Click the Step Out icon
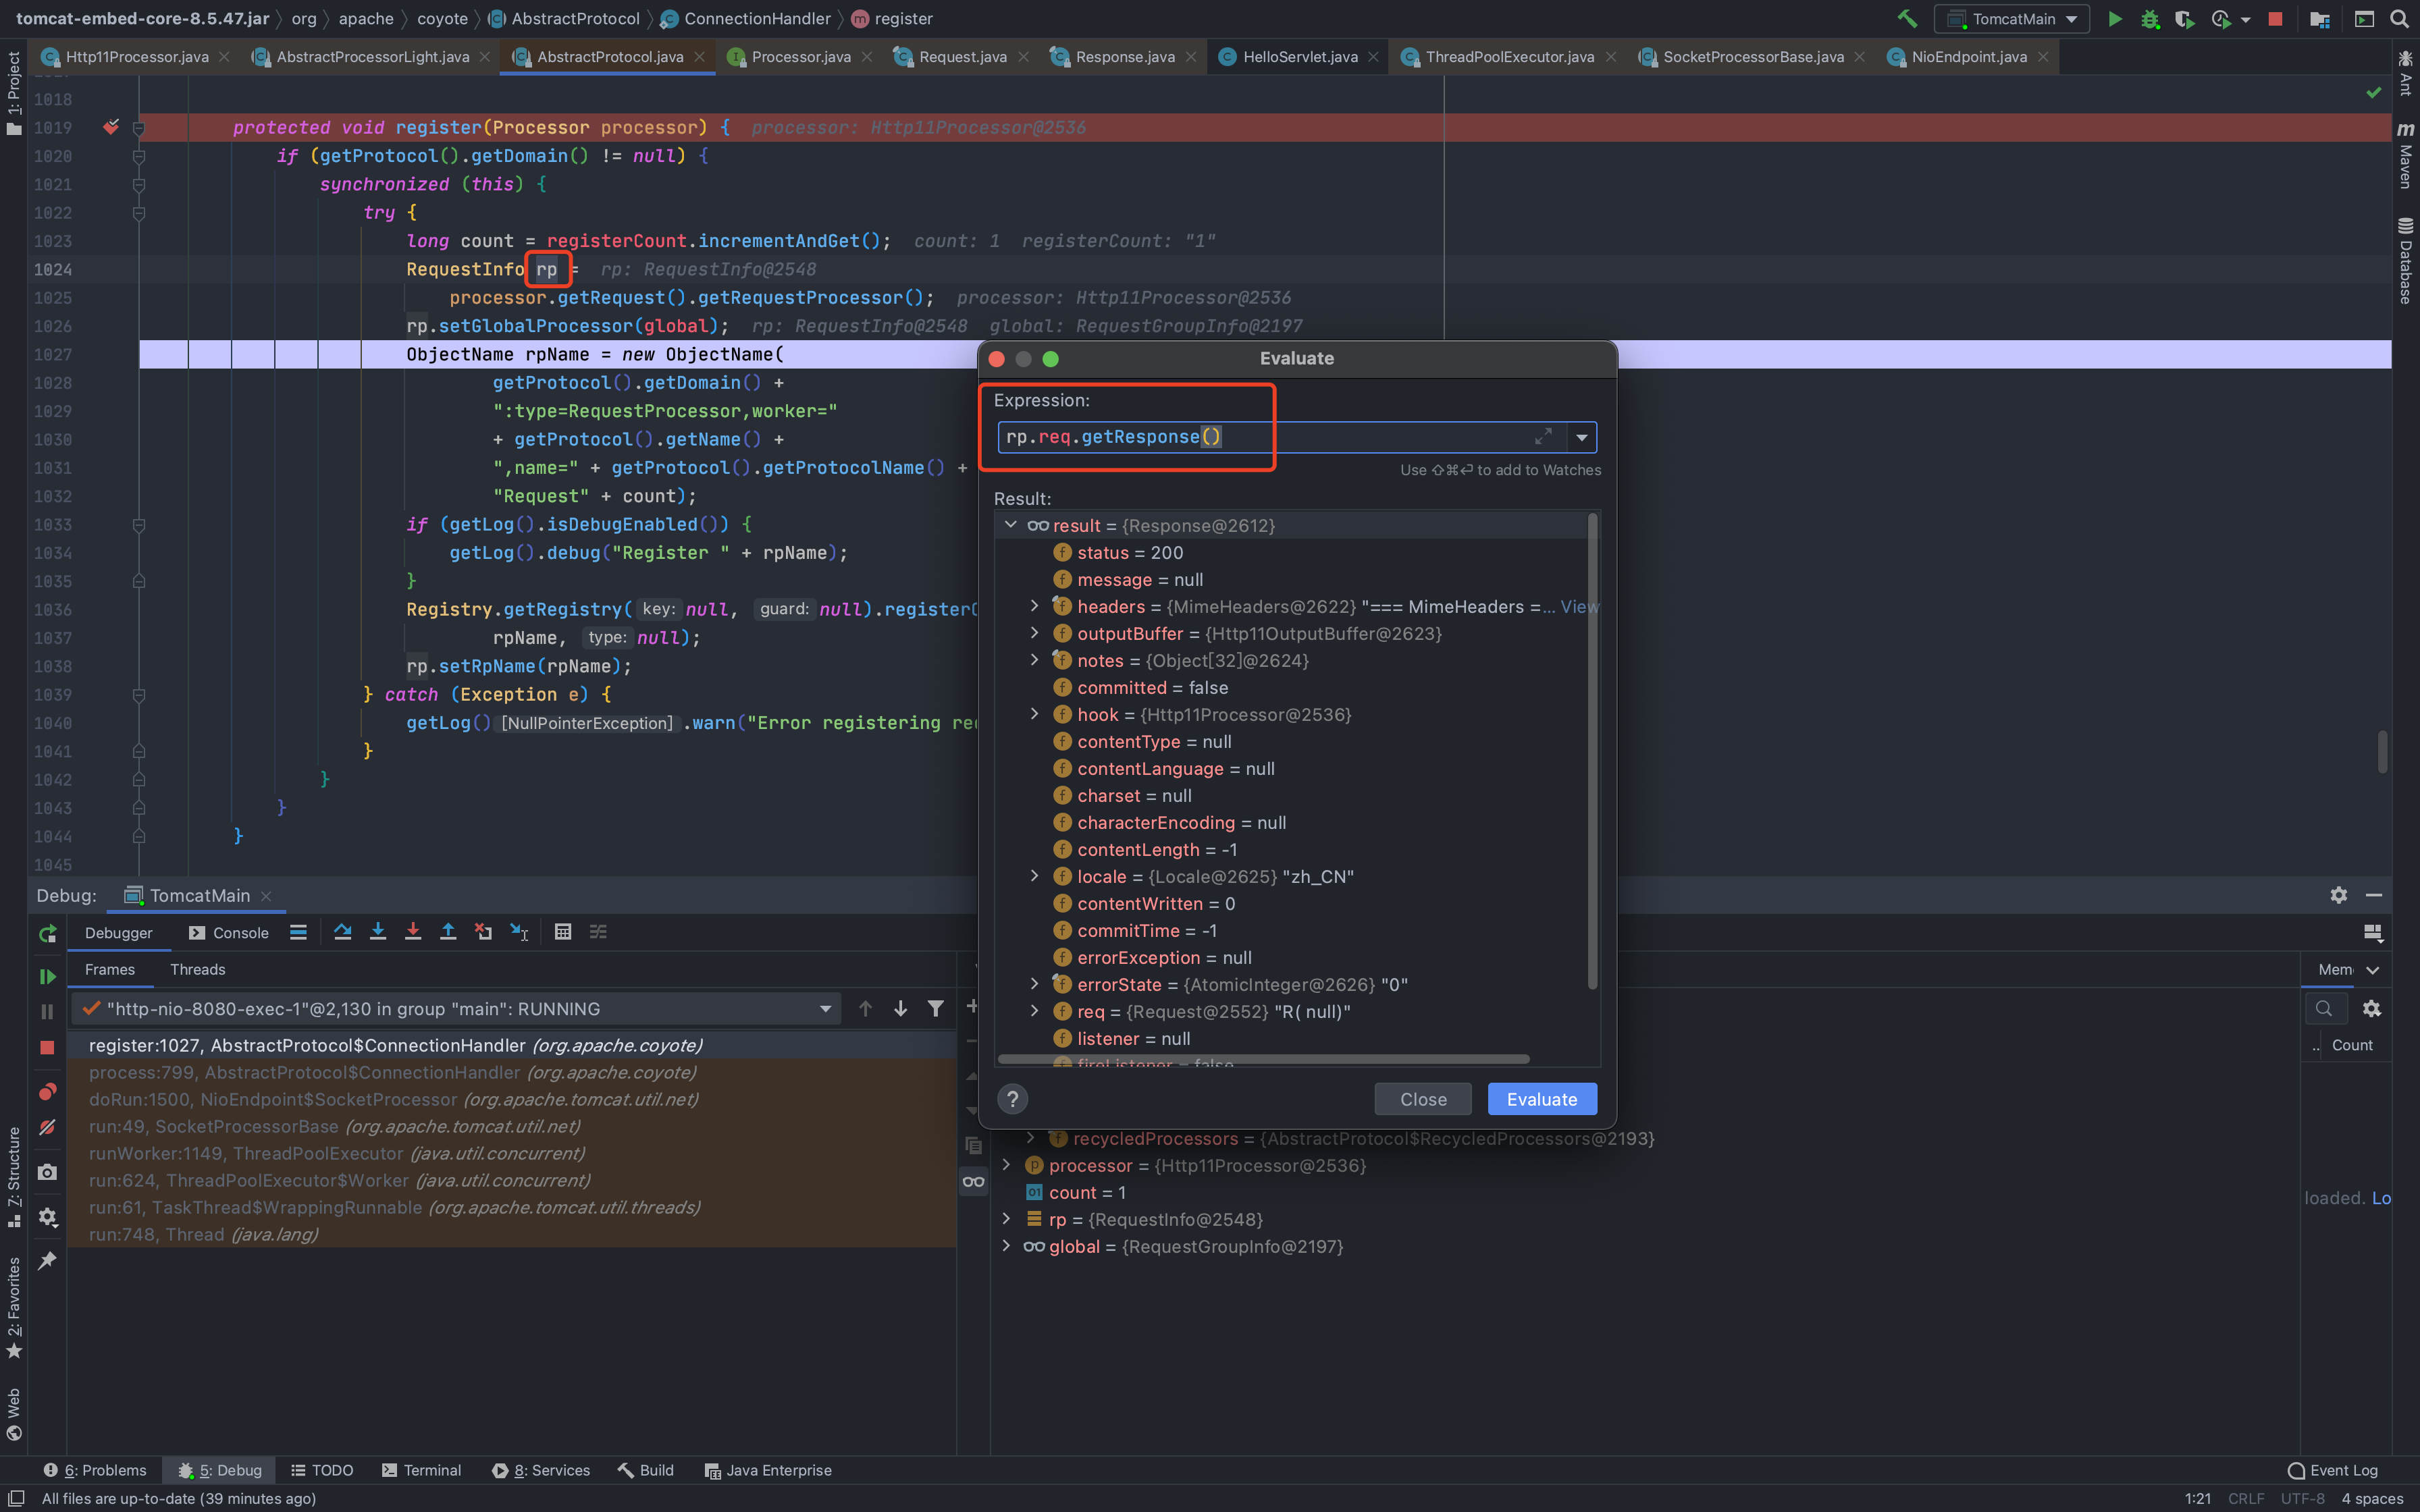 coord(448,932)
